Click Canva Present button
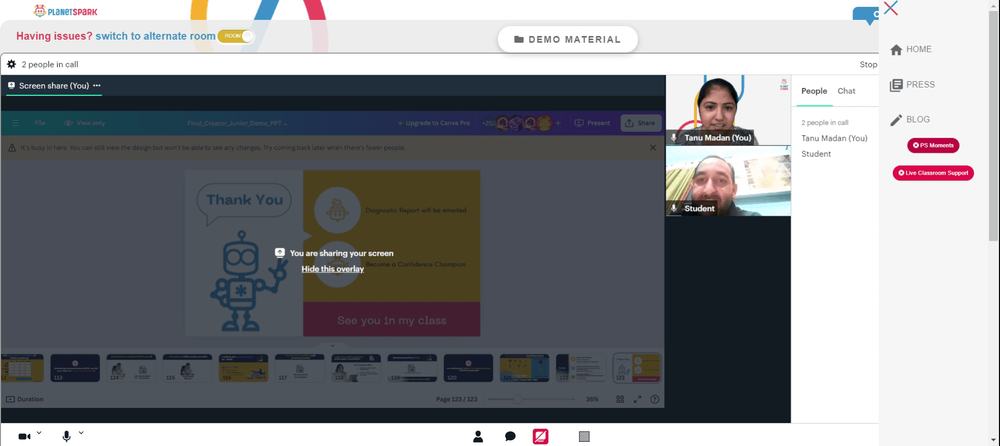This screenshot has width=1000, height=446. click(x=592, y=123)
